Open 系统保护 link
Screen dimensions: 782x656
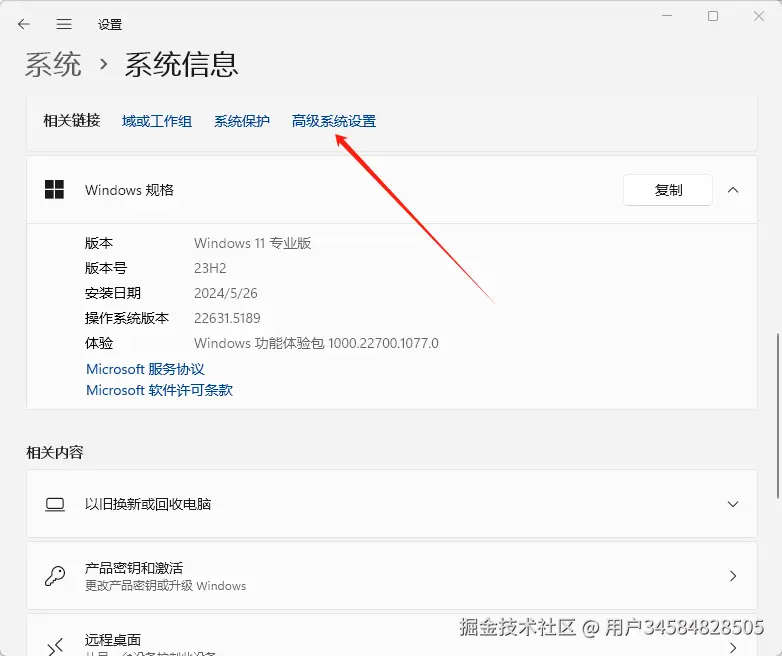(x=242, y=121)
